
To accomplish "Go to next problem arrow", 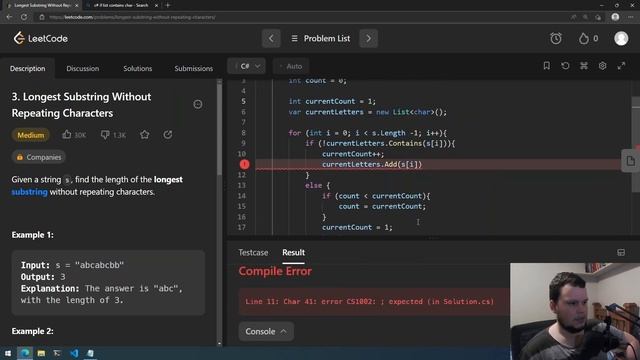I will coord(368,38).
